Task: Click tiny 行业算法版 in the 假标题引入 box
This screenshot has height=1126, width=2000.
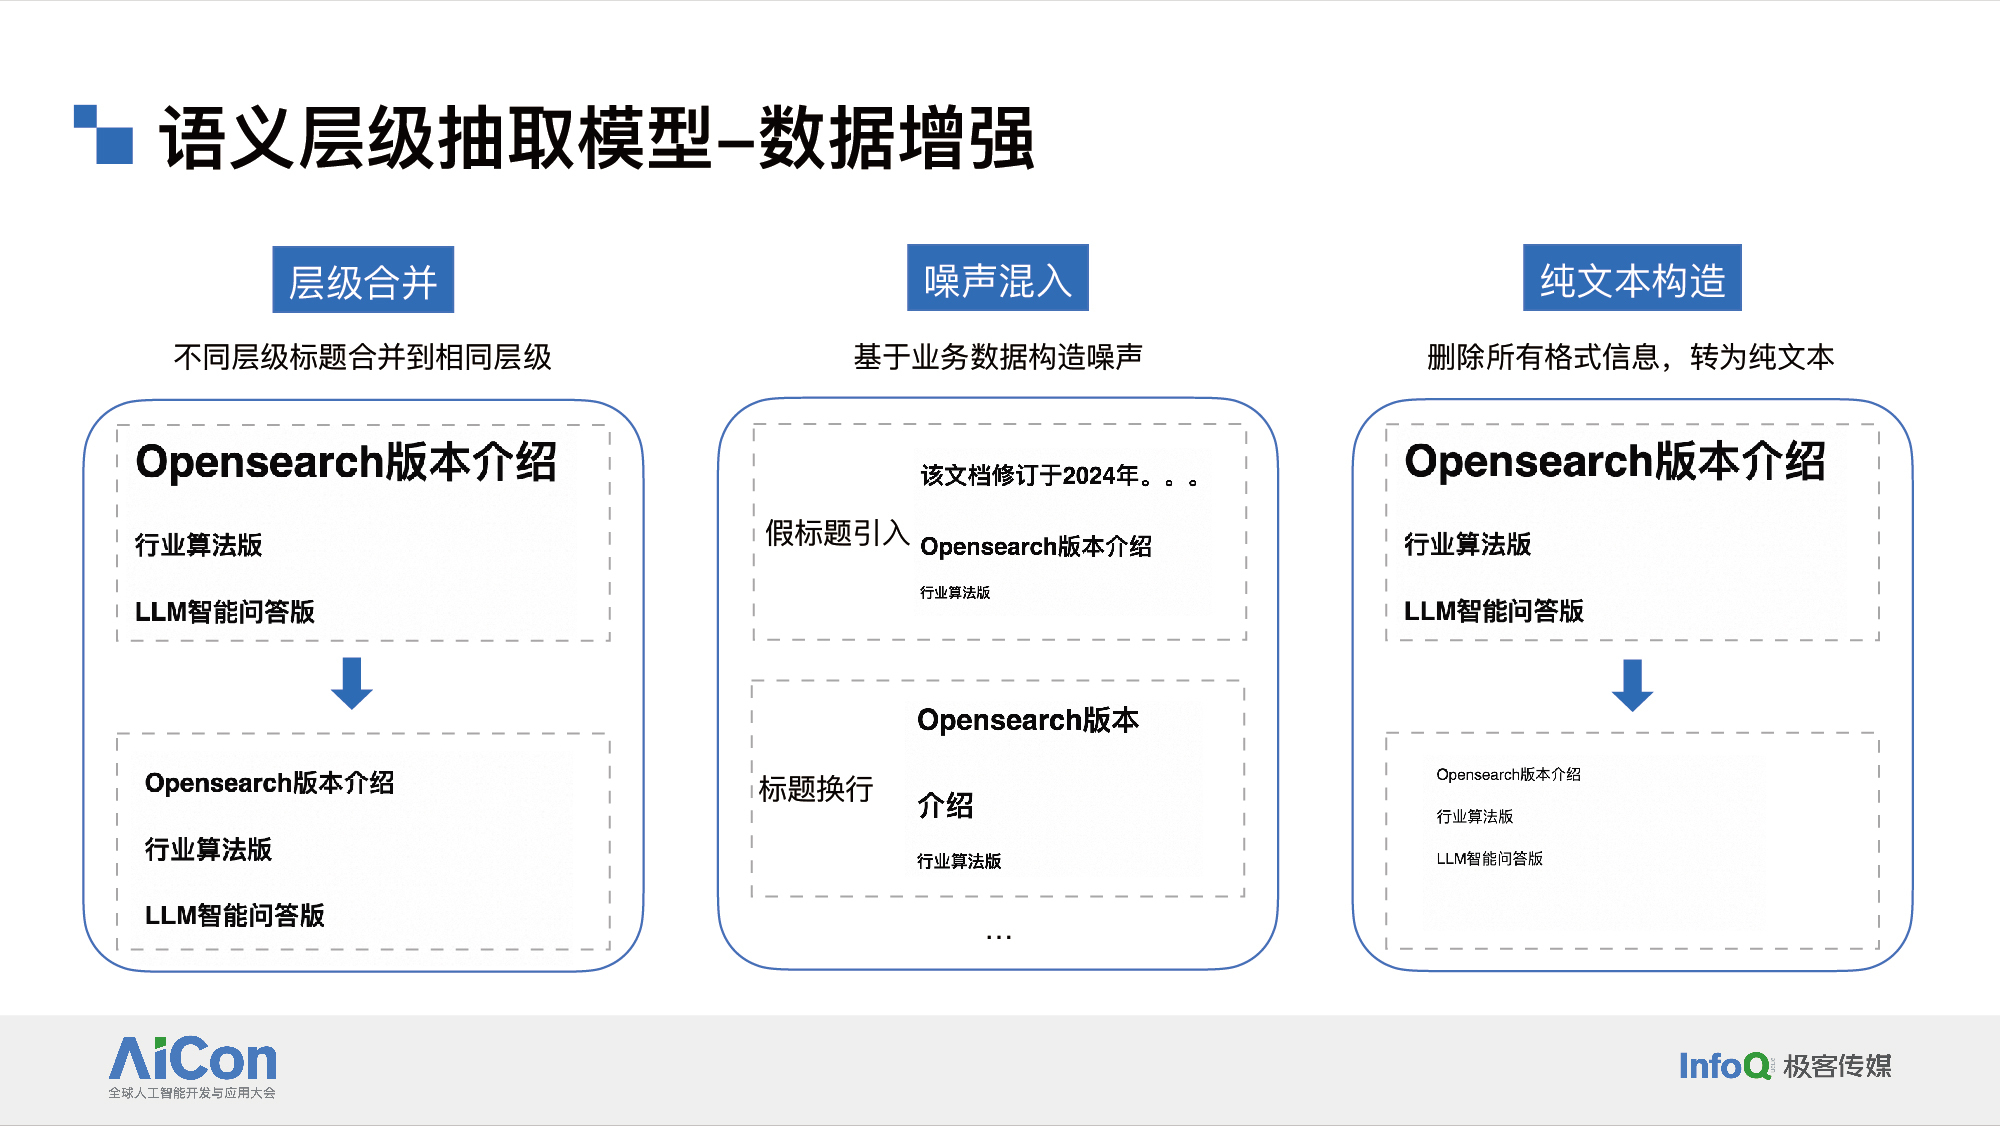Action: 955,592
